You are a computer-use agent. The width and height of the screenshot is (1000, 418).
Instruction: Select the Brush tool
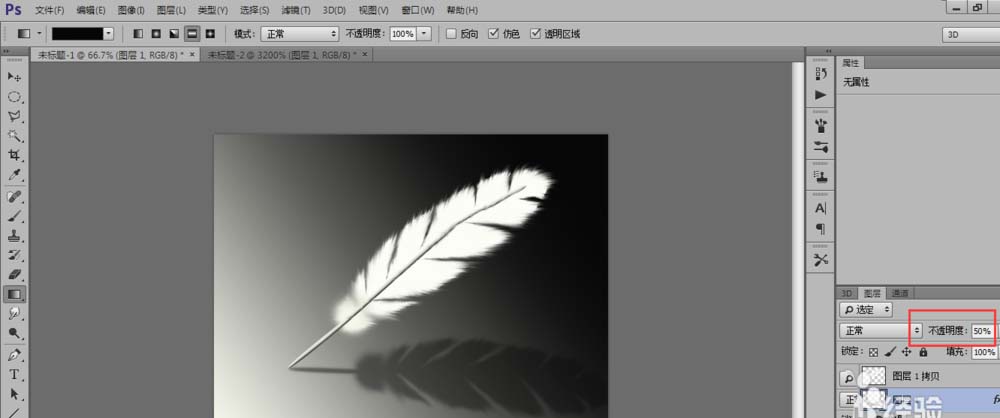pyautogui.click(x=15, y=216)
